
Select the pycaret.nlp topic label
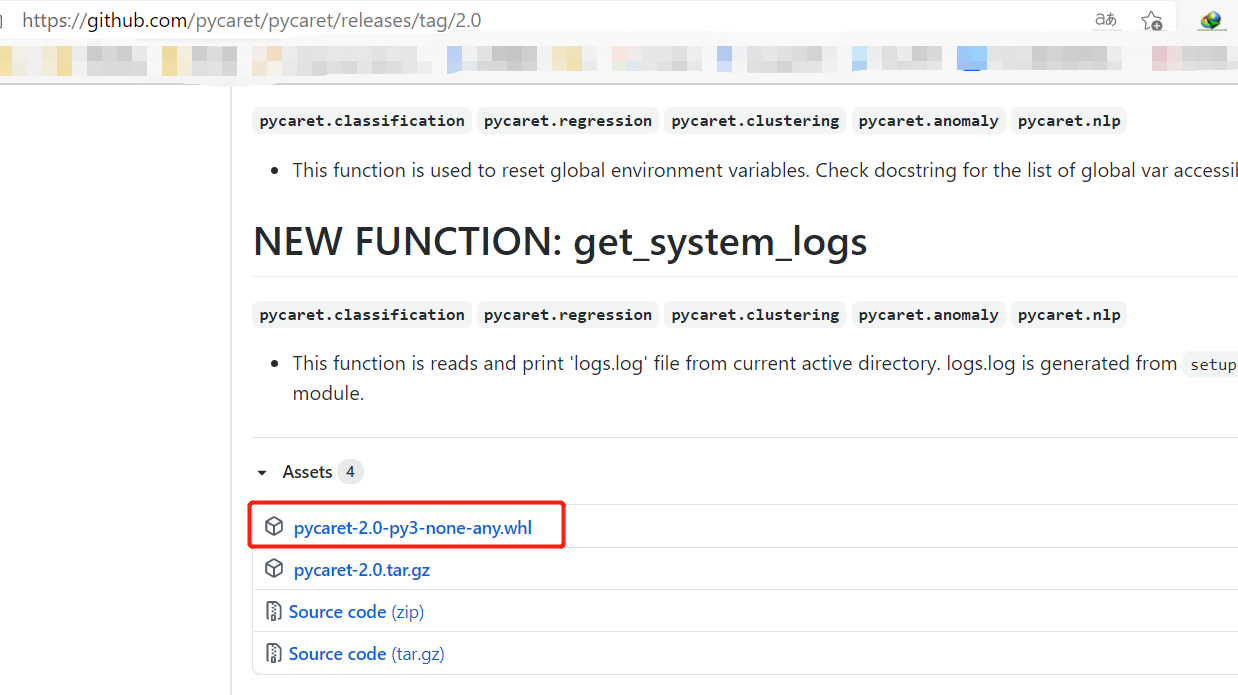coord(1068,120)
